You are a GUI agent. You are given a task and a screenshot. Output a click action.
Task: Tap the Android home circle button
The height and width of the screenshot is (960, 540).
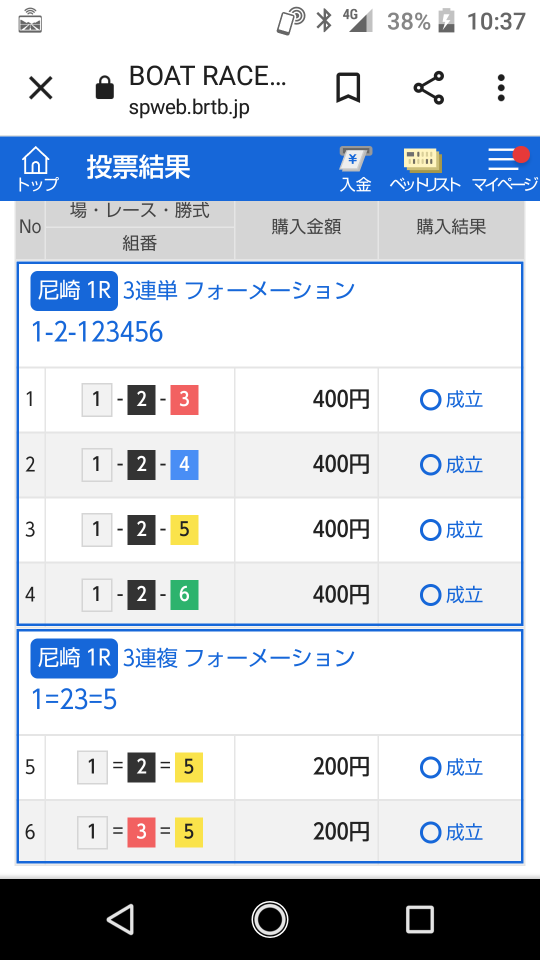point(270,919)
